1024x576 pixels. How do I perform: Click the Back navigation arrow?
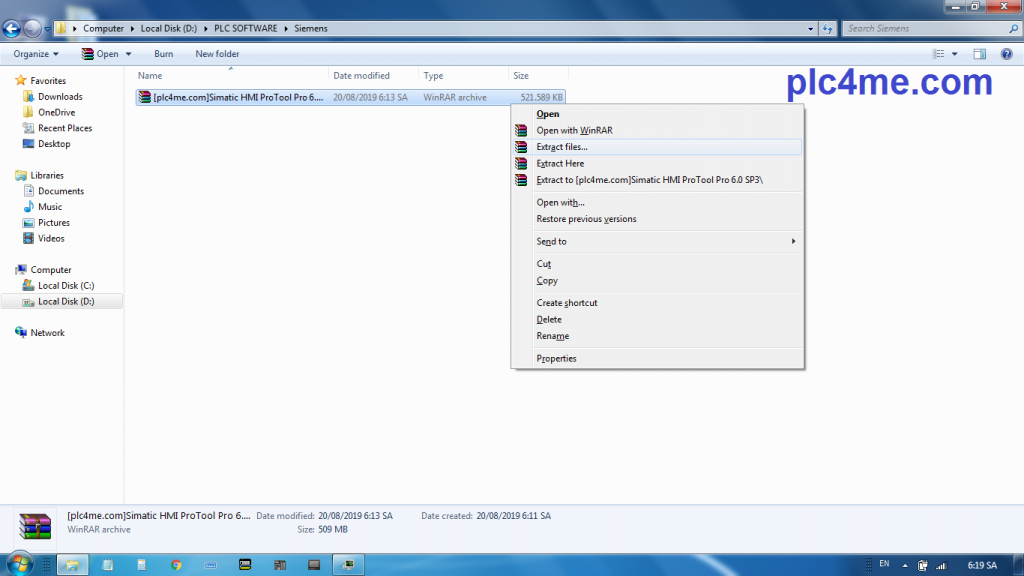13,29
